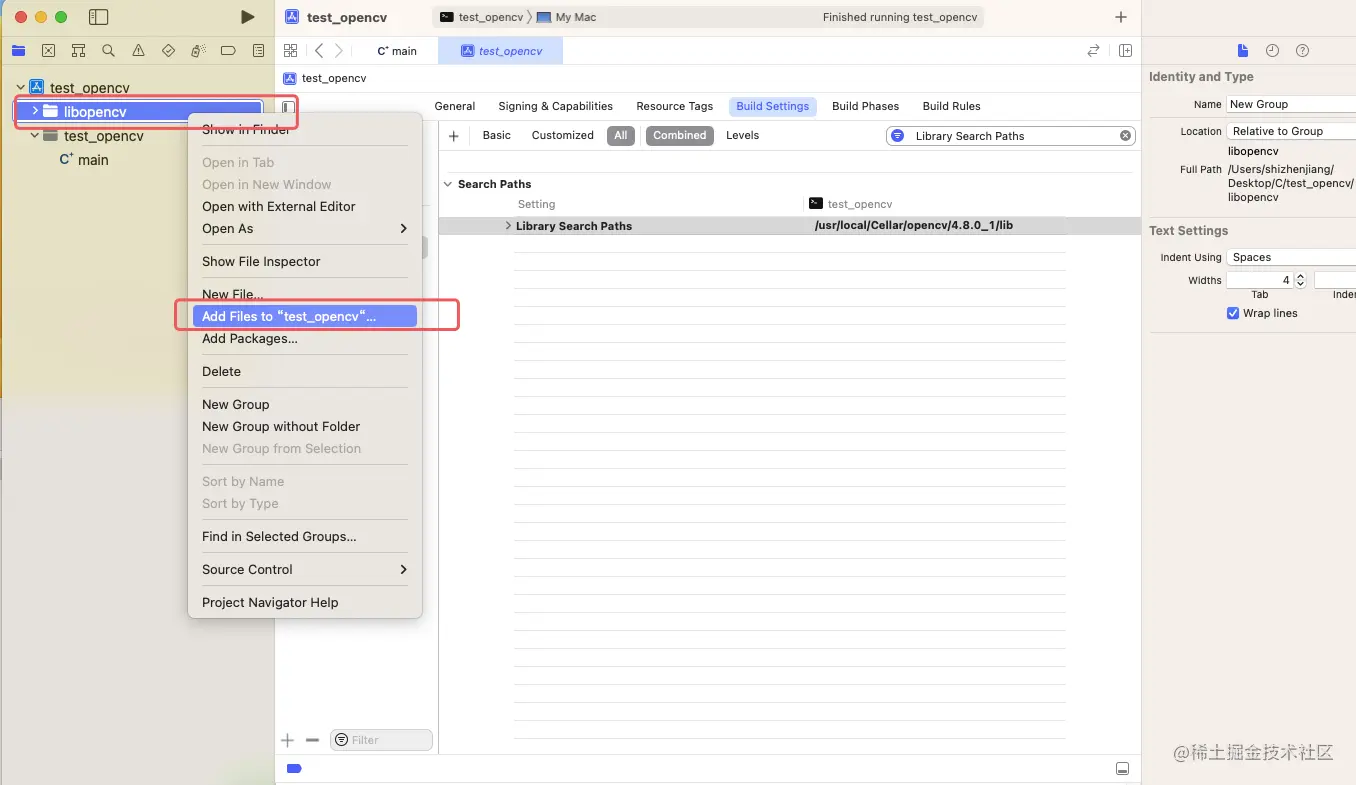Open the Report navigator icon
The height and width of the screenshot is (785, 1356).
[x=258, y=51]
